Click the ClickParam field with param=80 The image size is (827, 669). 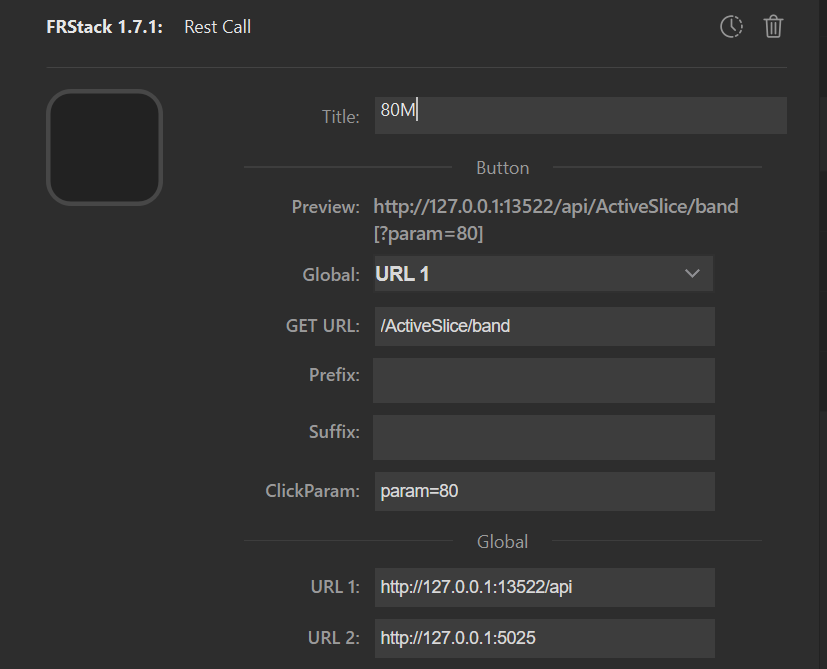pyautogui.click(x=545, y=491)
